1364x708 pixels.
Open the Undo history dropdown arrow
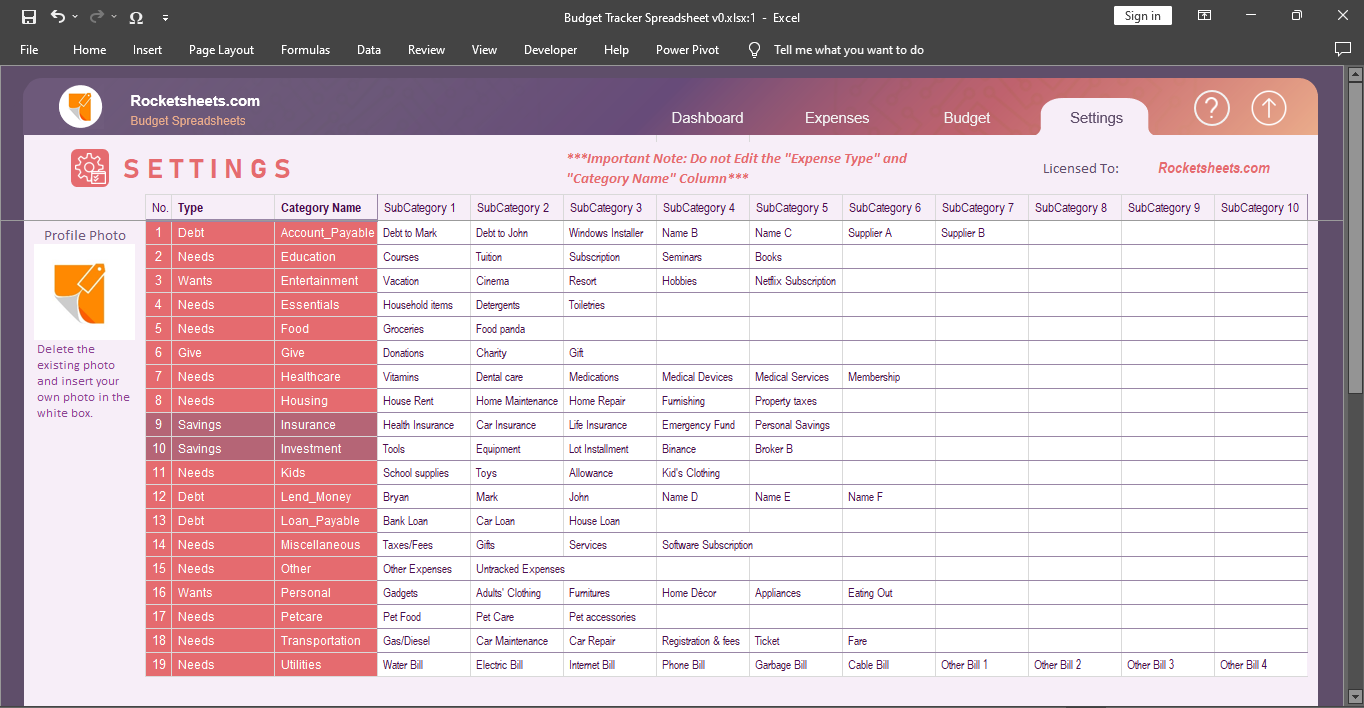tap(75, 17)
